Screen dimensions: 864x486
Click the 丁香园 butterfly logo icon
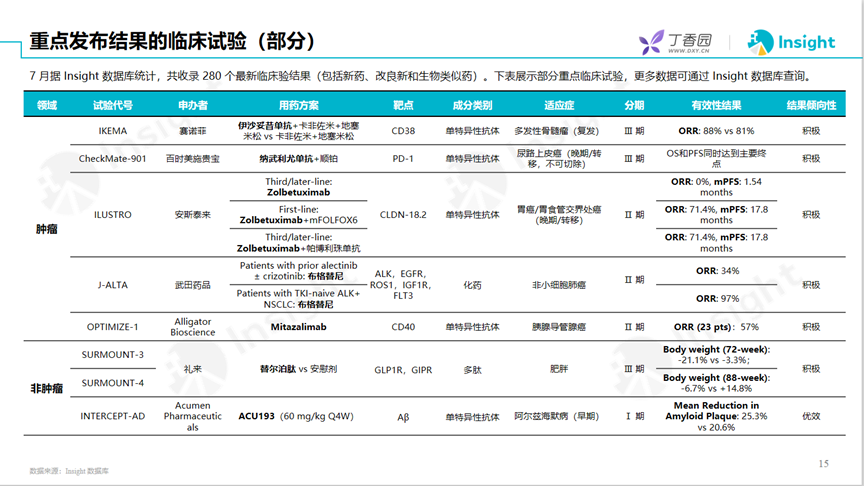(x=651, y=42)
